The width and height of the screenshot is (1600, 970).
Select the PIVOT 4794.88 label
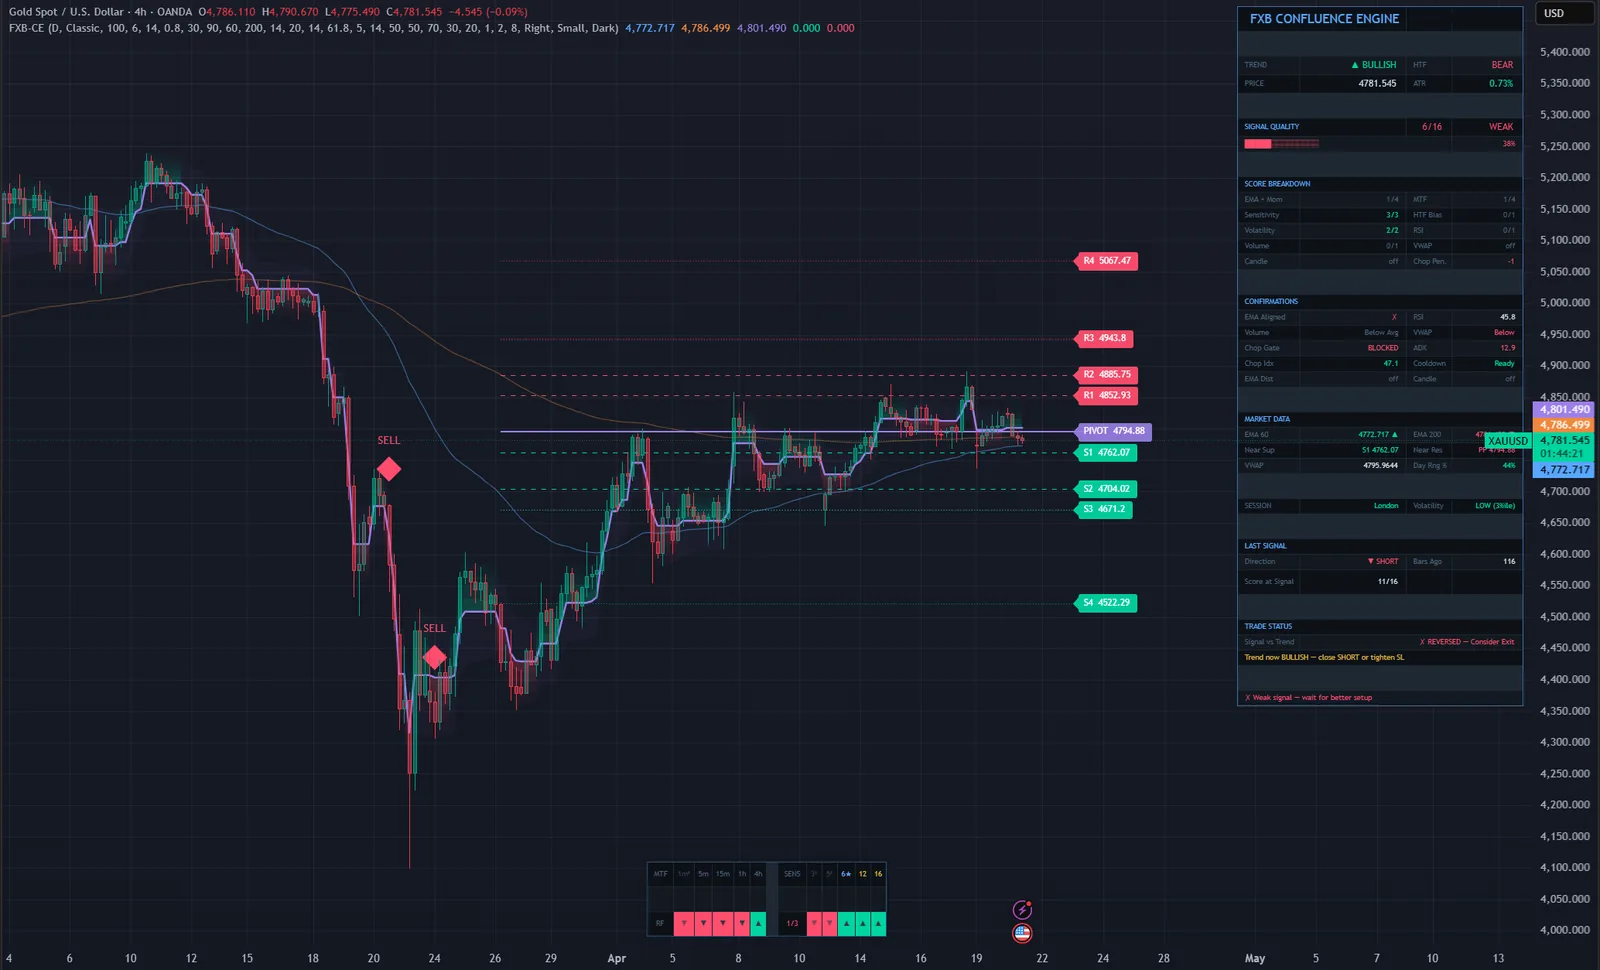(1113, 431)
